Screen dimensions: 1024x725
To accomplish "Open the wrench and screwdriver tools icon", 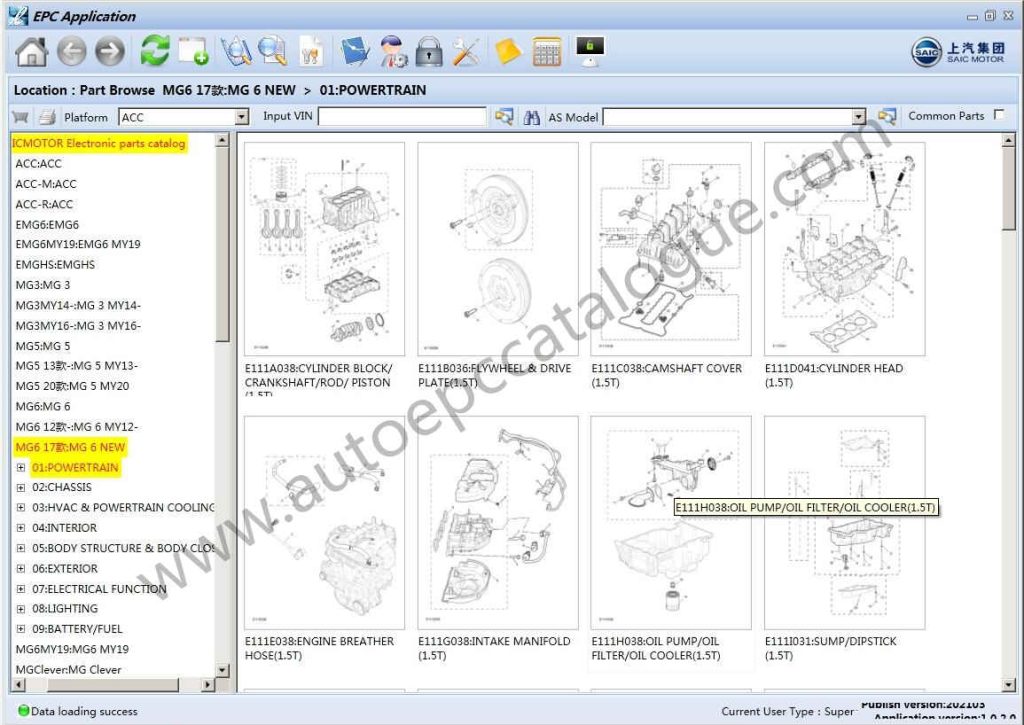I will (466, 51).
